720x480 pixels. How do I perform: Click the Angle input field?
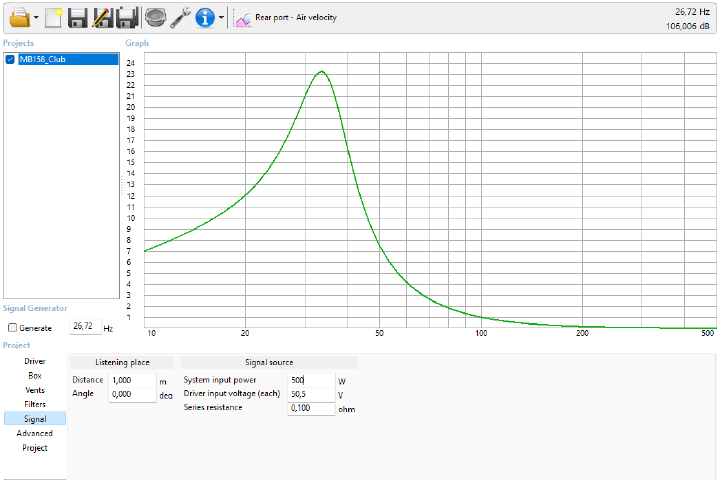(x=132, y=394)
